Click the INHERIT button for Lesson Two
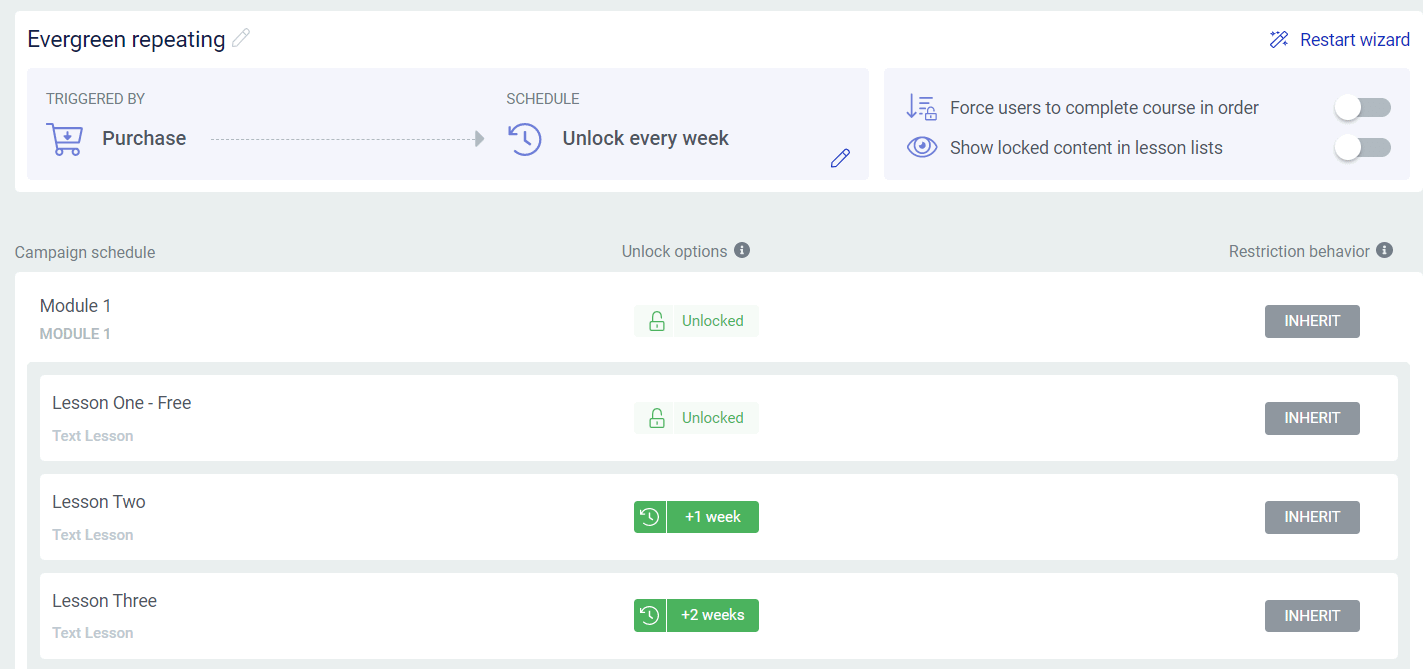The height and width of the screenshot is (669, 1423). tap(1312, 517)
